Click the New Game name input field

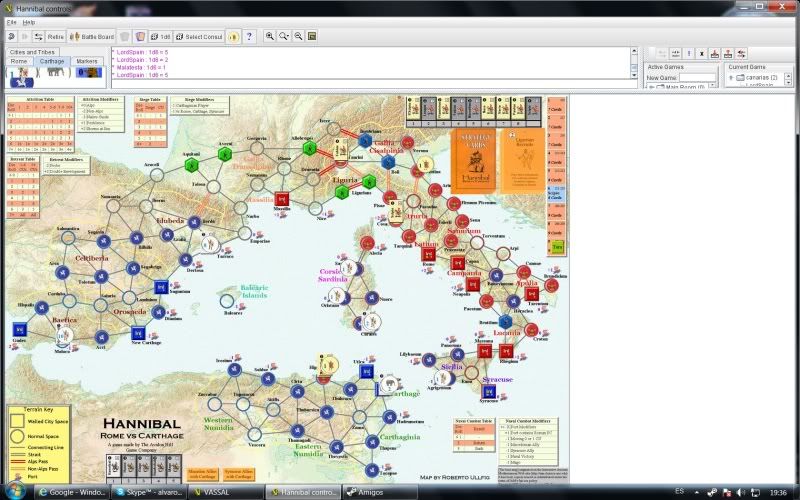tap(697, 78)
